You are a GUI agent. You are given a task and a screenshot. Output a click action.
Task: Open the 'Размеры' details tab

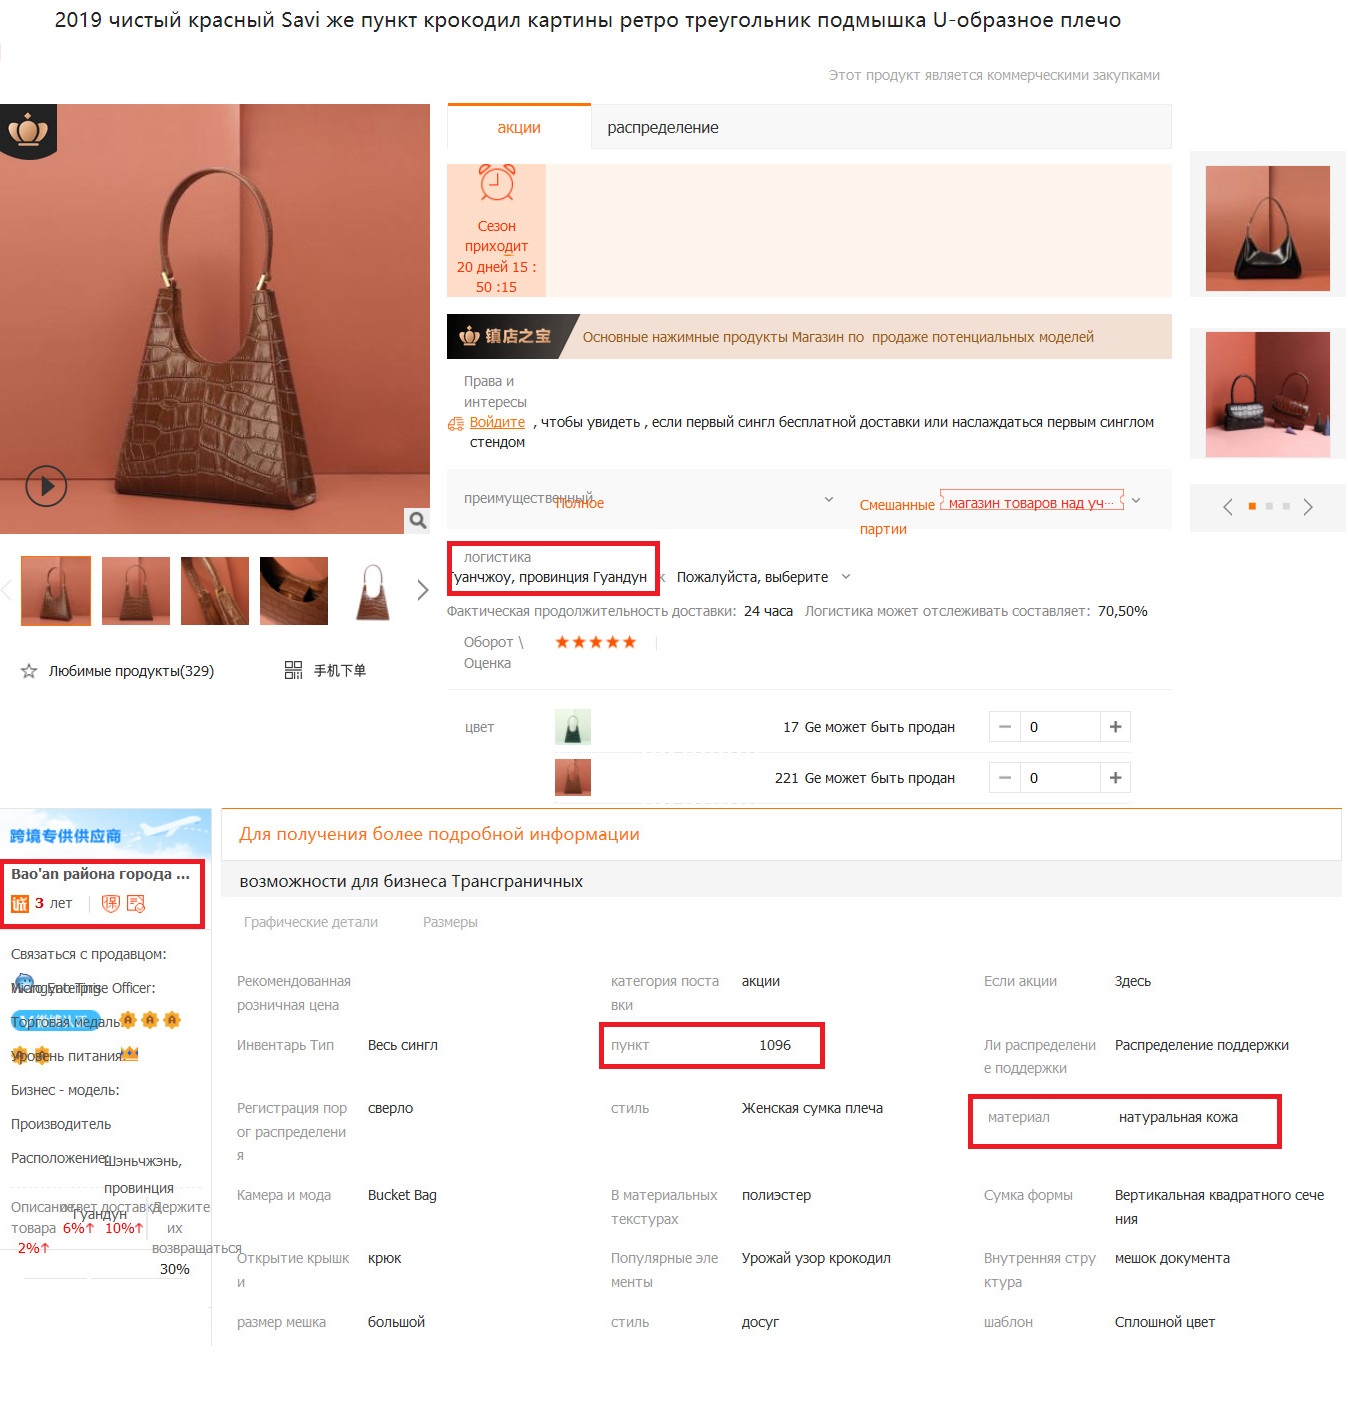pos(450,922)
